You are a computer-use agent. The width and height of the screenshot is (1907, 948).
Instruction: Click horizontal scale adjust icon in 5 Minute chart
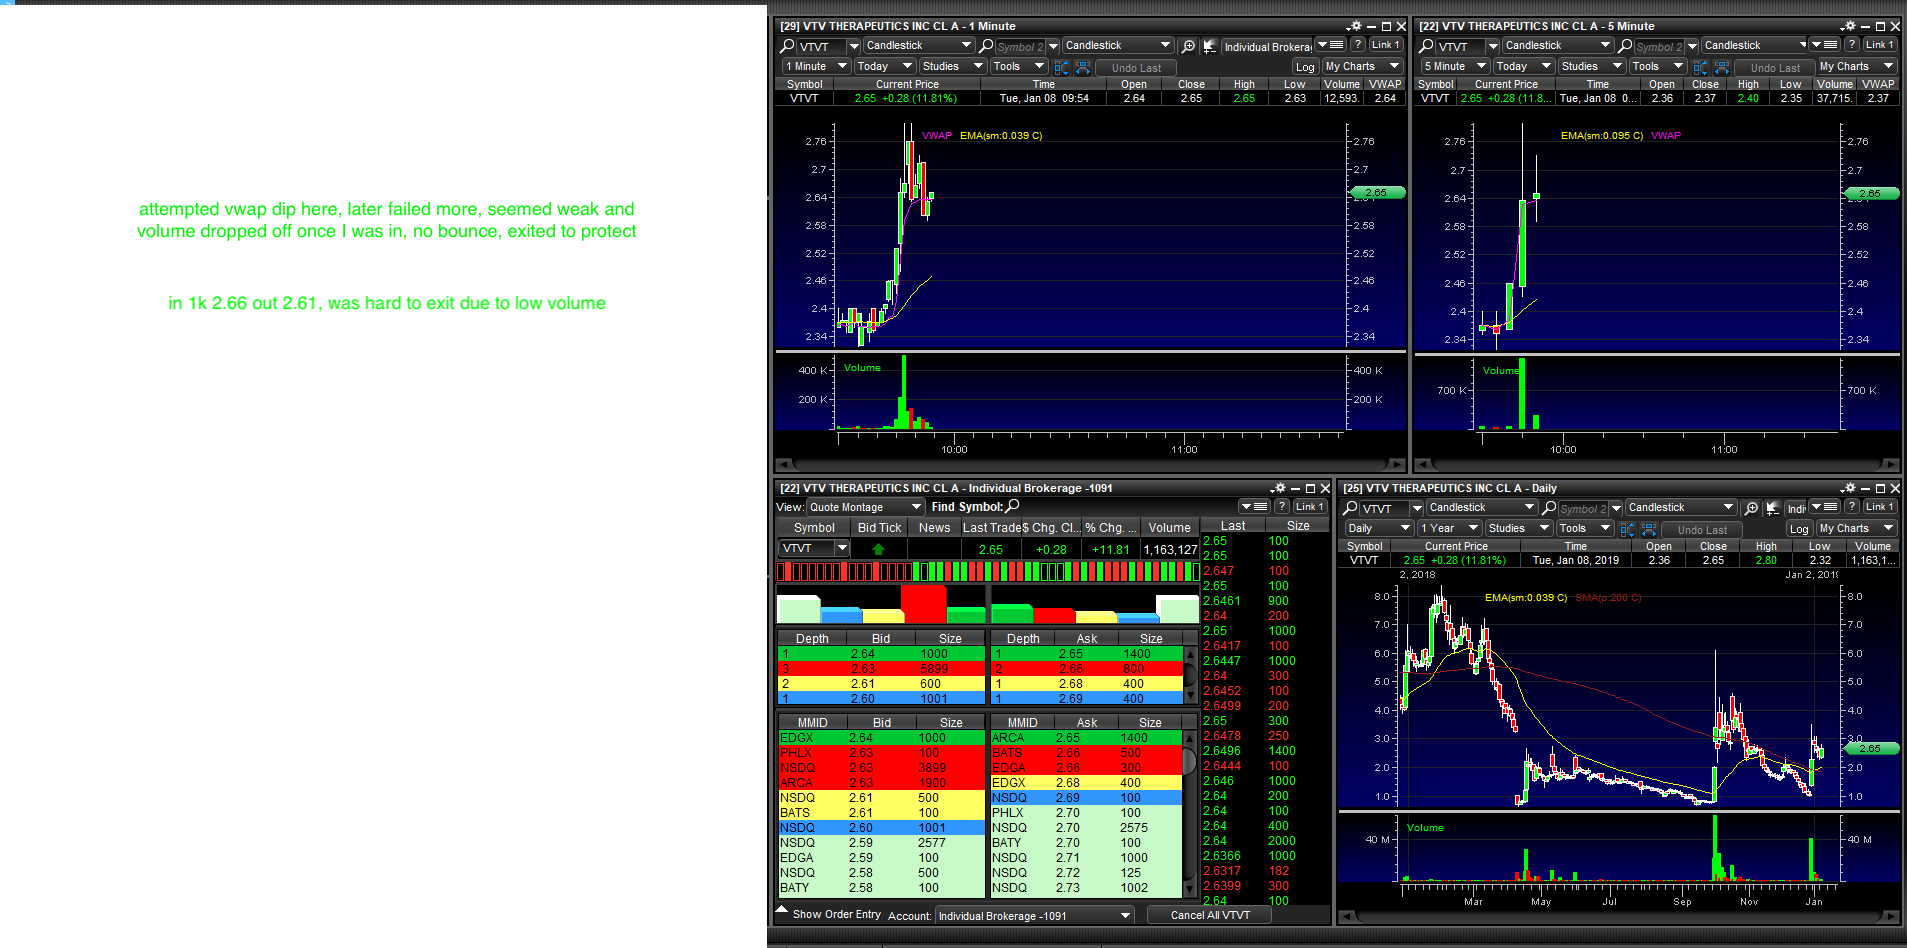1722,67
